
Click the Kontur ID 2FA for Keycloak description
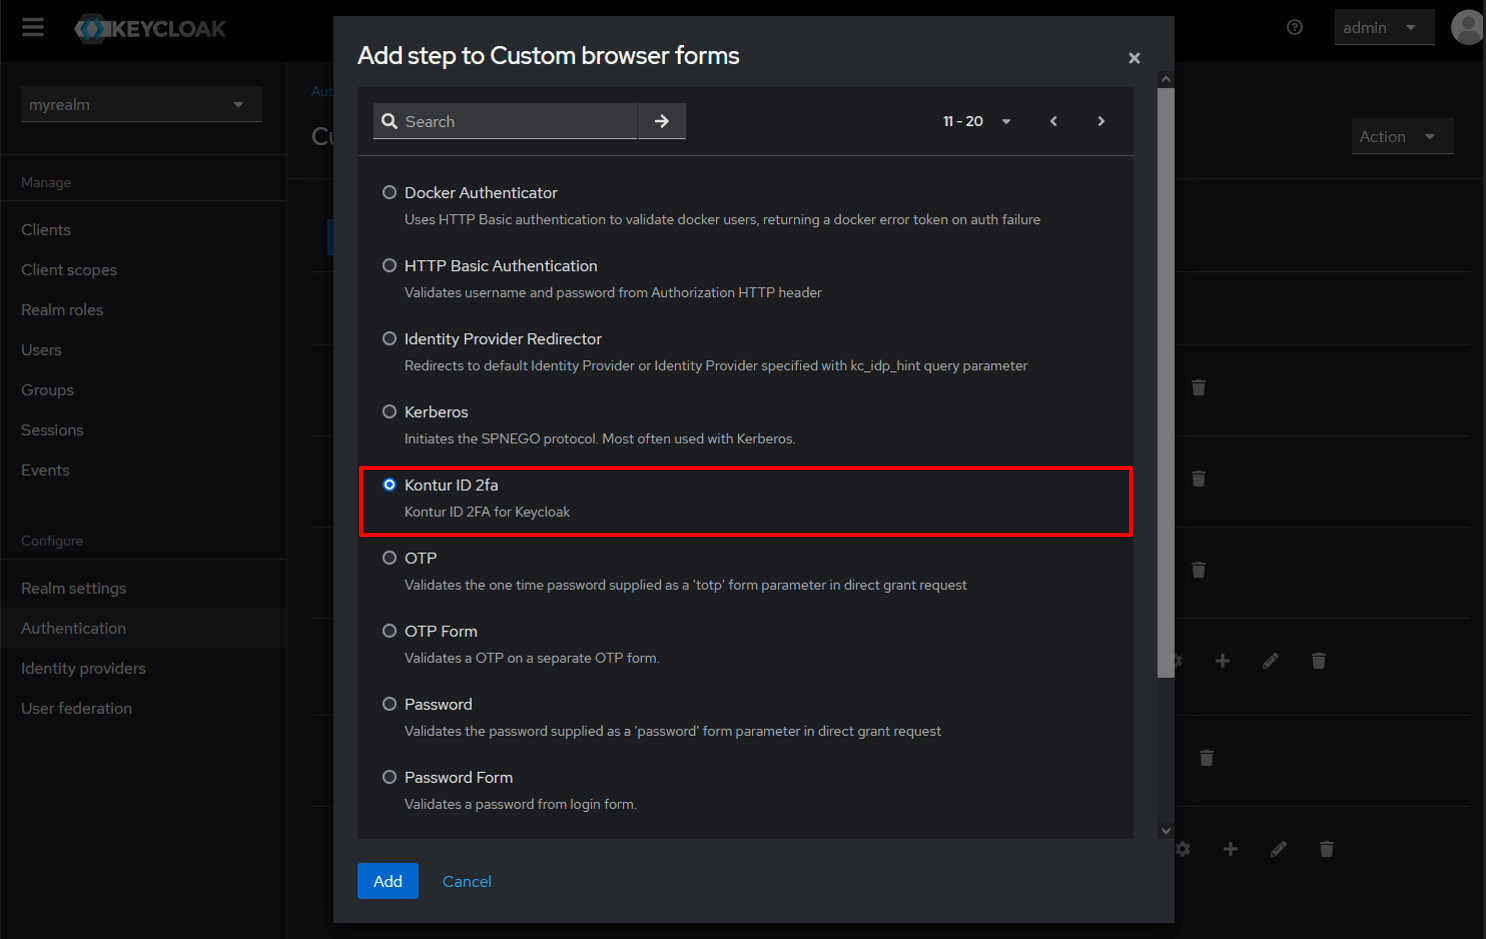pyautogui.click(x=487, y=512)
